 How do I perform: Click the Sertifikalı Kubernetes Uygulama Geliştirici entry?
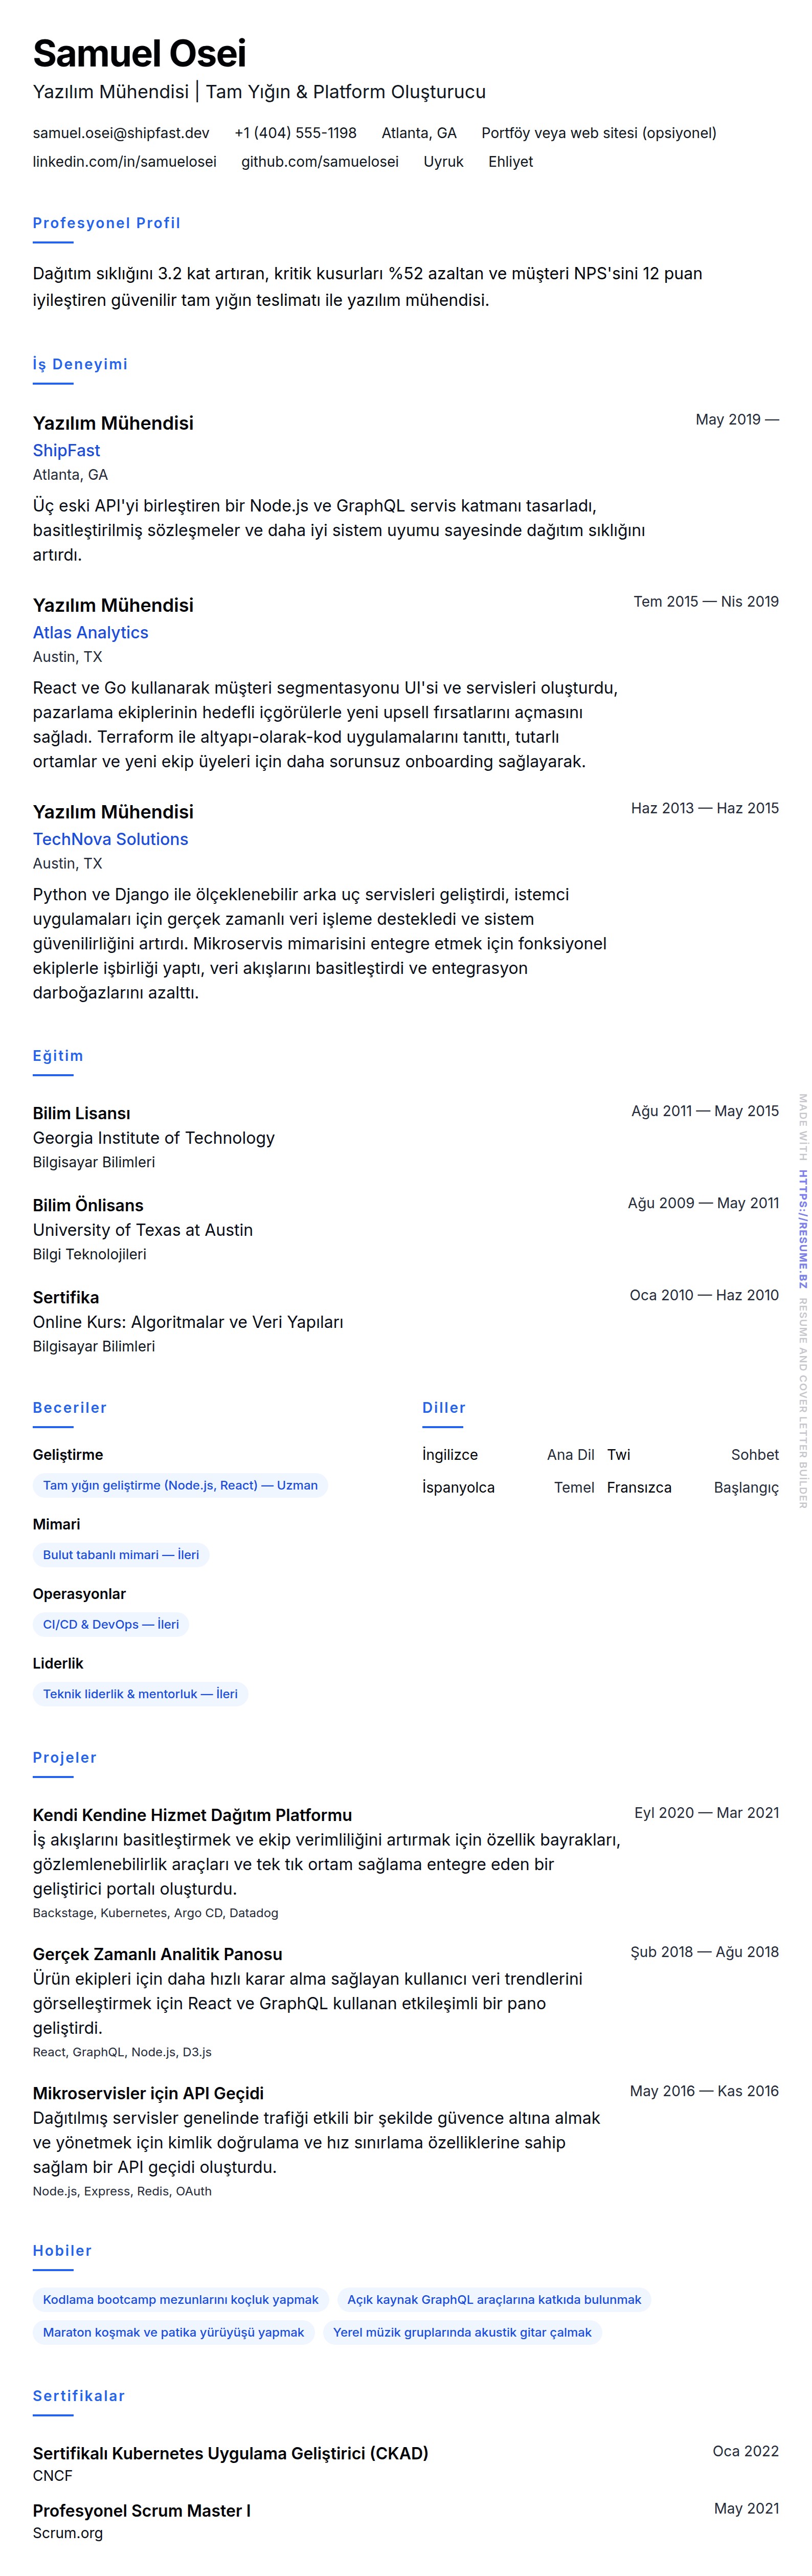click(230, 2453)
